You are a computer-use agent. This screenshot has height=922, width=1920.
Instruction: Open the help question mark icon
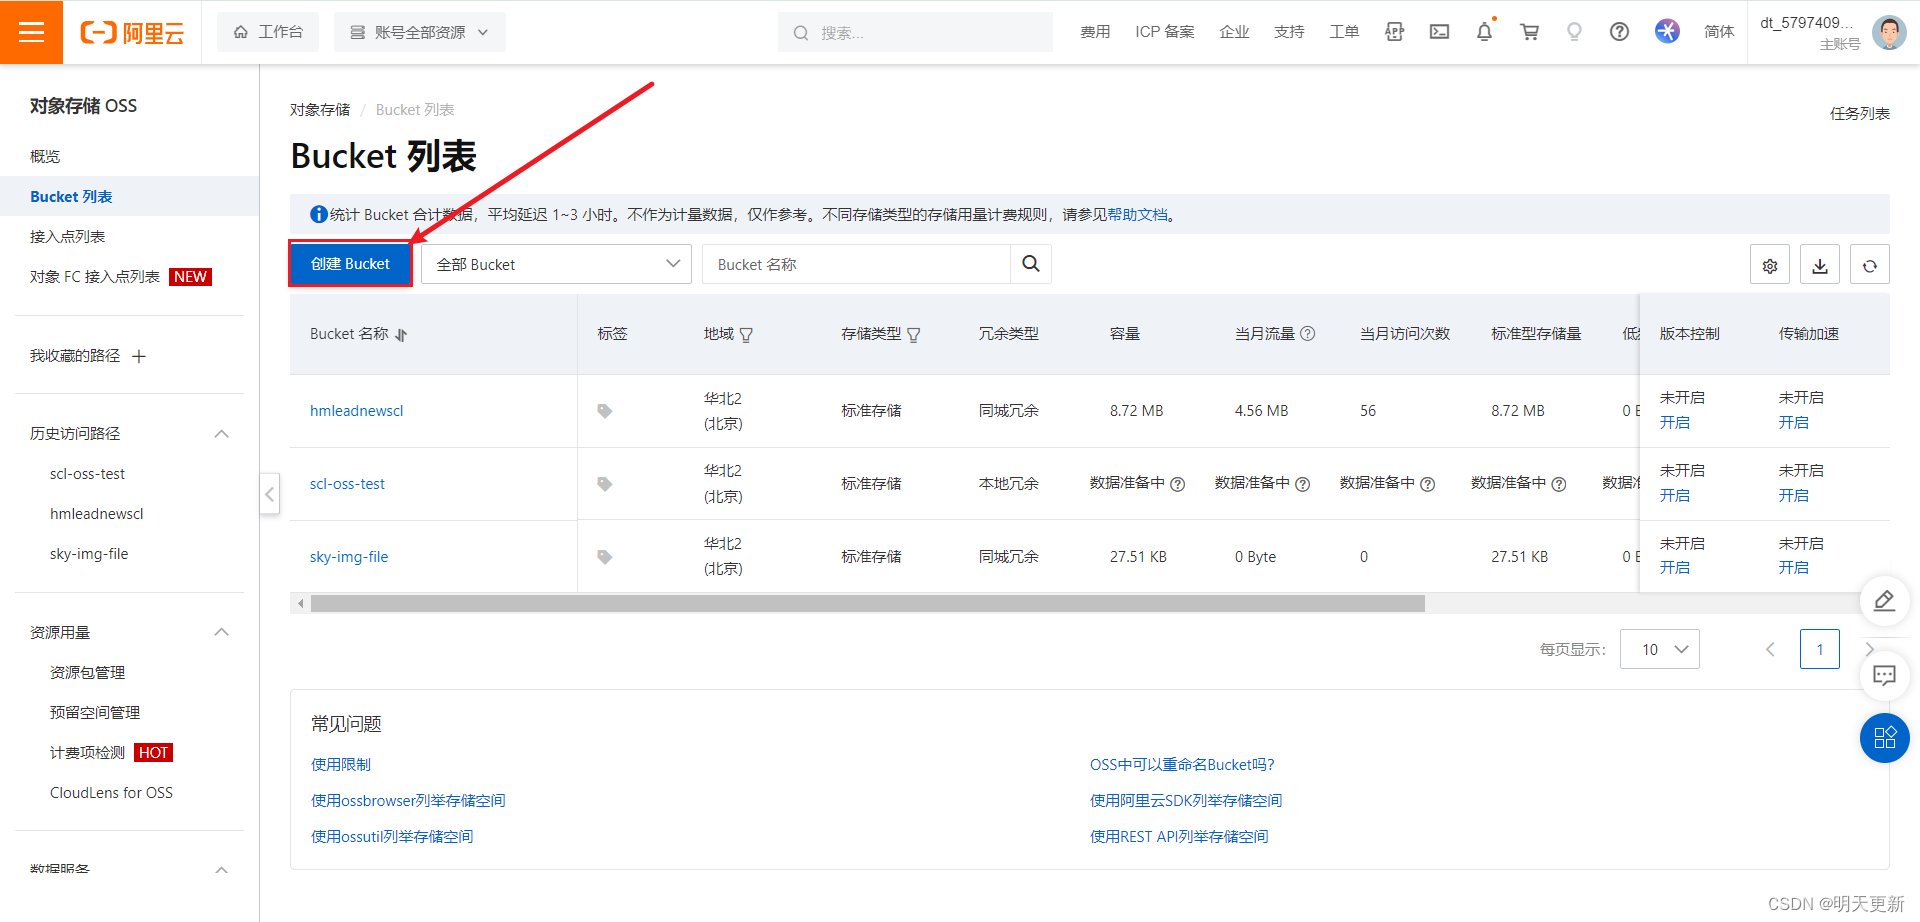pyautogui.click(x=1619, y=32)
